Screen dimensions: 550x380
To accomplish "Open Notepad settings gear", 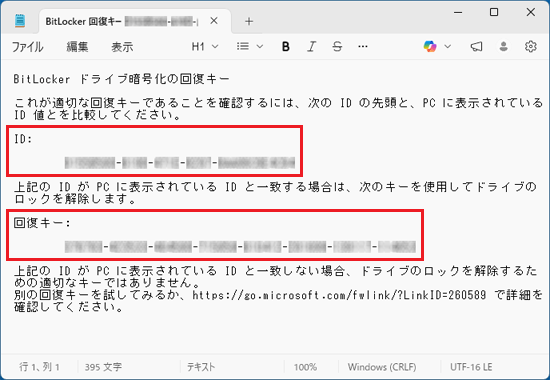I will tap(531, 46).
